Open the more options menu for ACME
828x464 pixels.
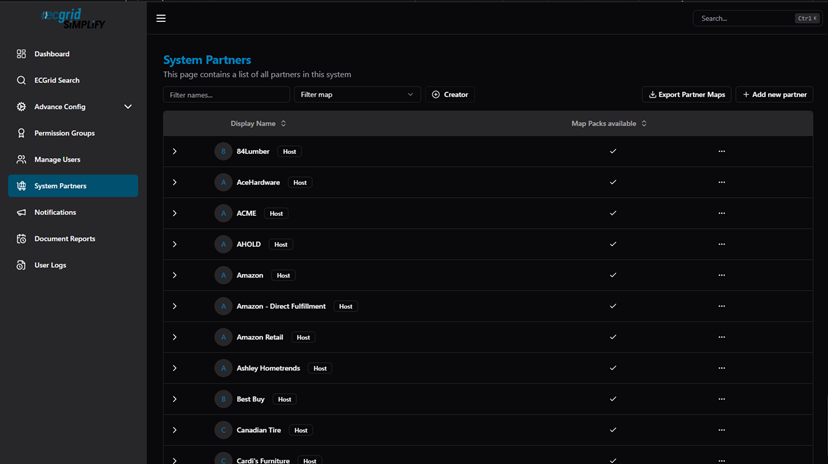pyautogui.click(x=722, y=213)
